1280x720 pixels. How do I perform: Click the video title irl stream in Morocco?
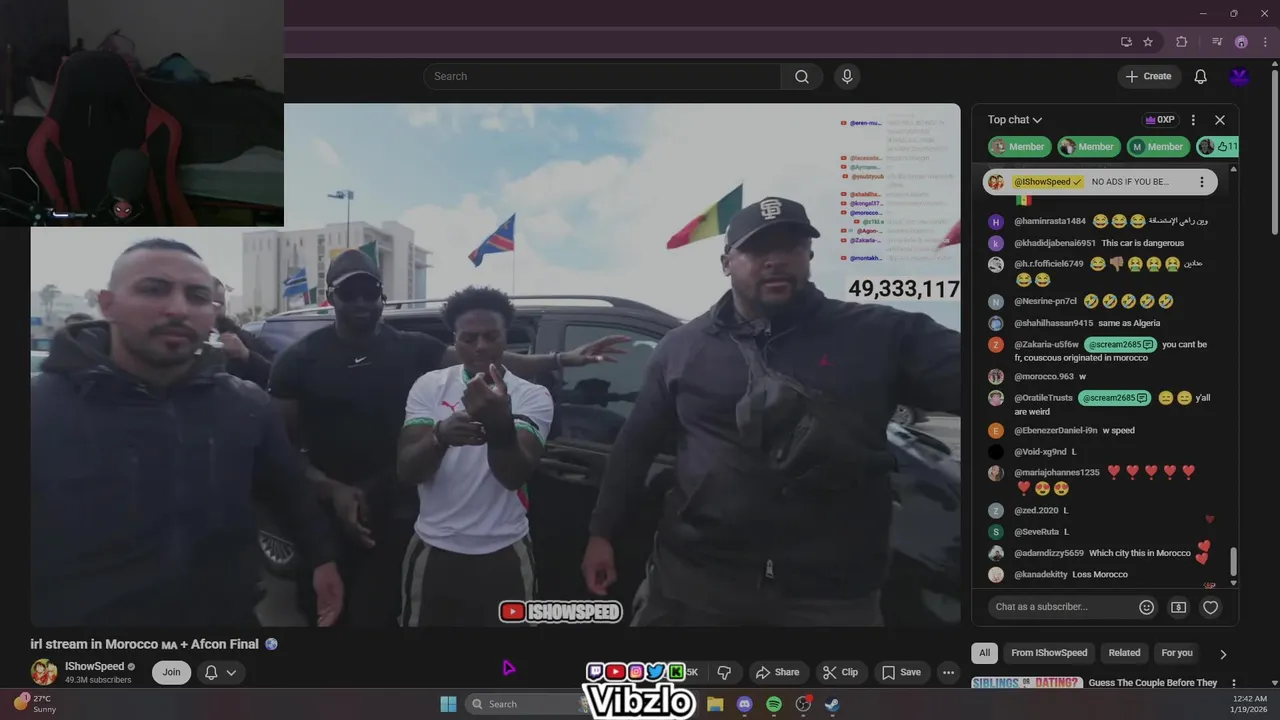[144, 644]
